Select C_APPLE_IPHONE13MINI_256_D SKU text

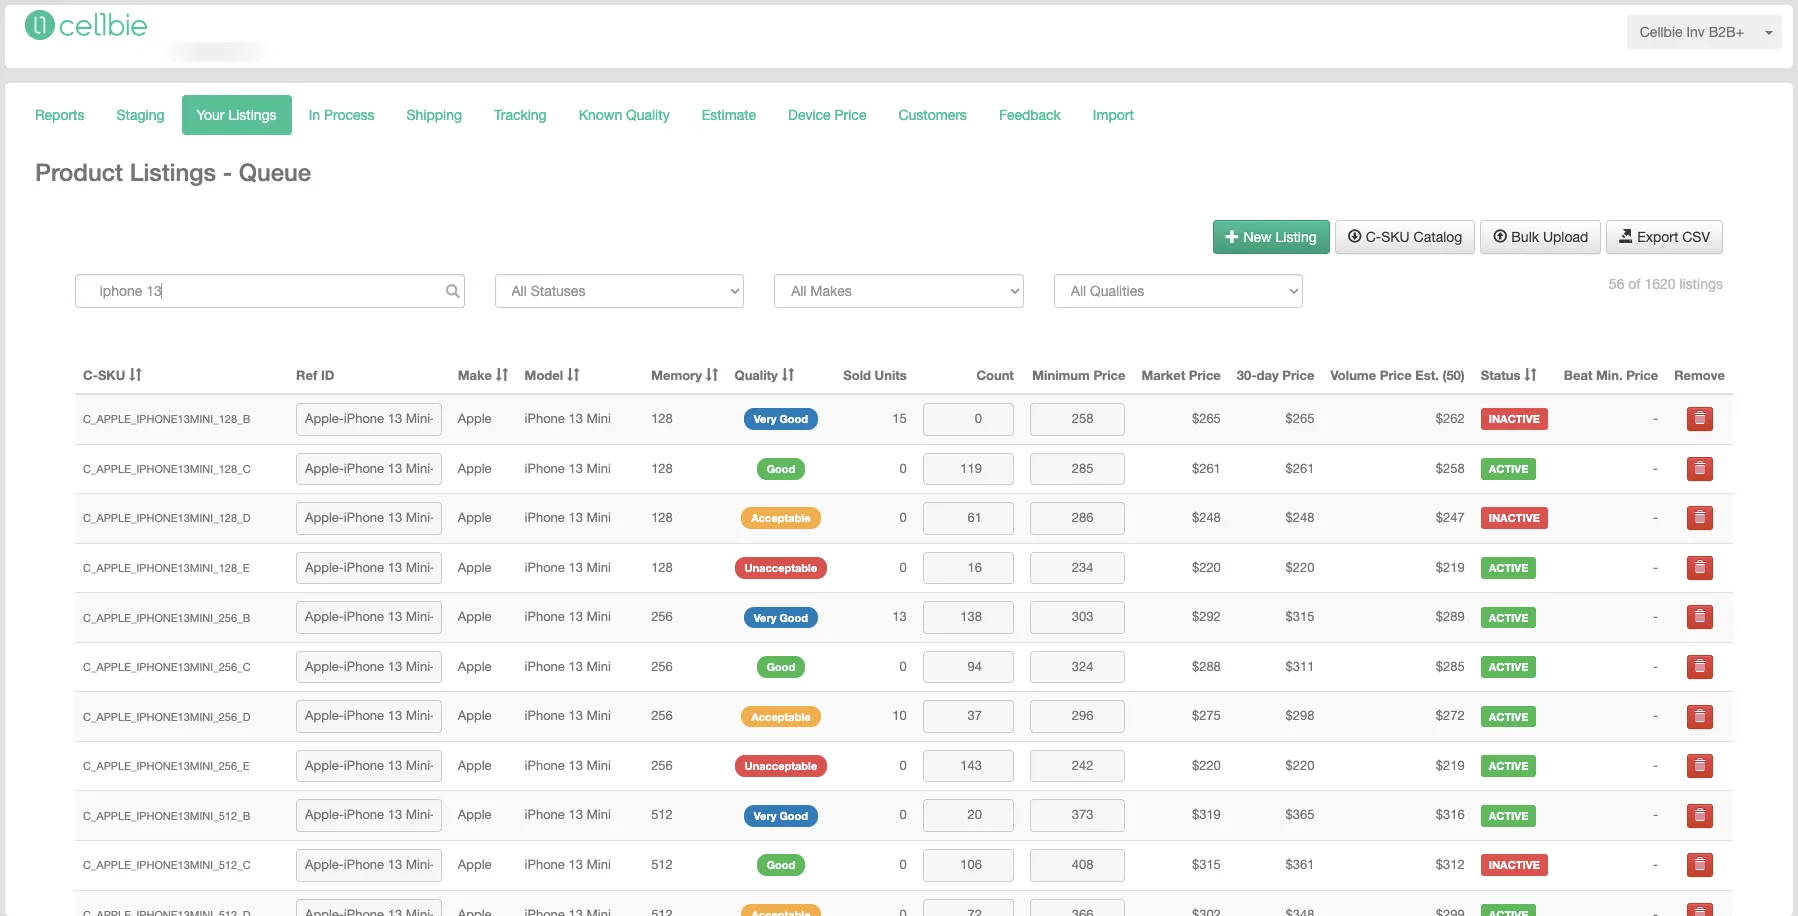coord(167,717)
